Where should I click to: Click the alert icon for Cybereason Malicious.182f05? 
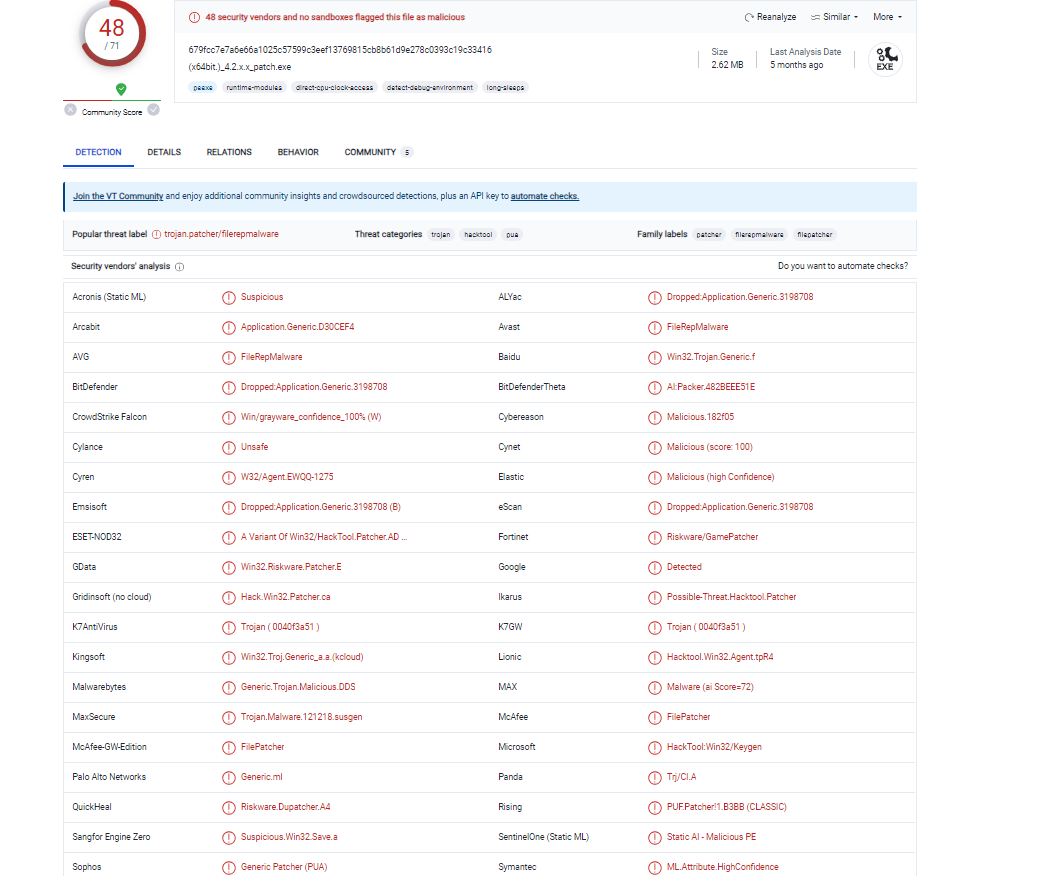coord(655,417)
